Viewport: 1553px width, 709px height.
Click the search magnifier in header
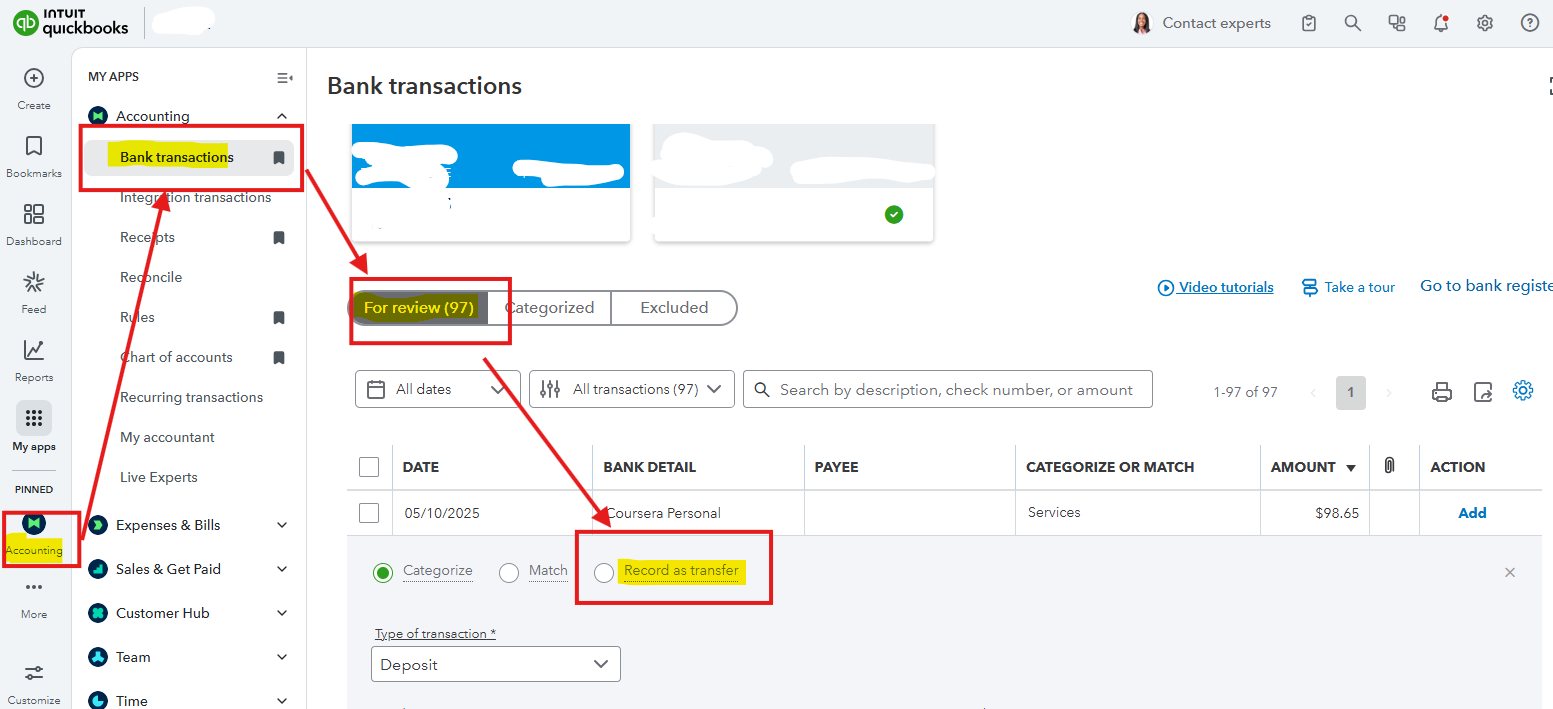pos(1353,23)
